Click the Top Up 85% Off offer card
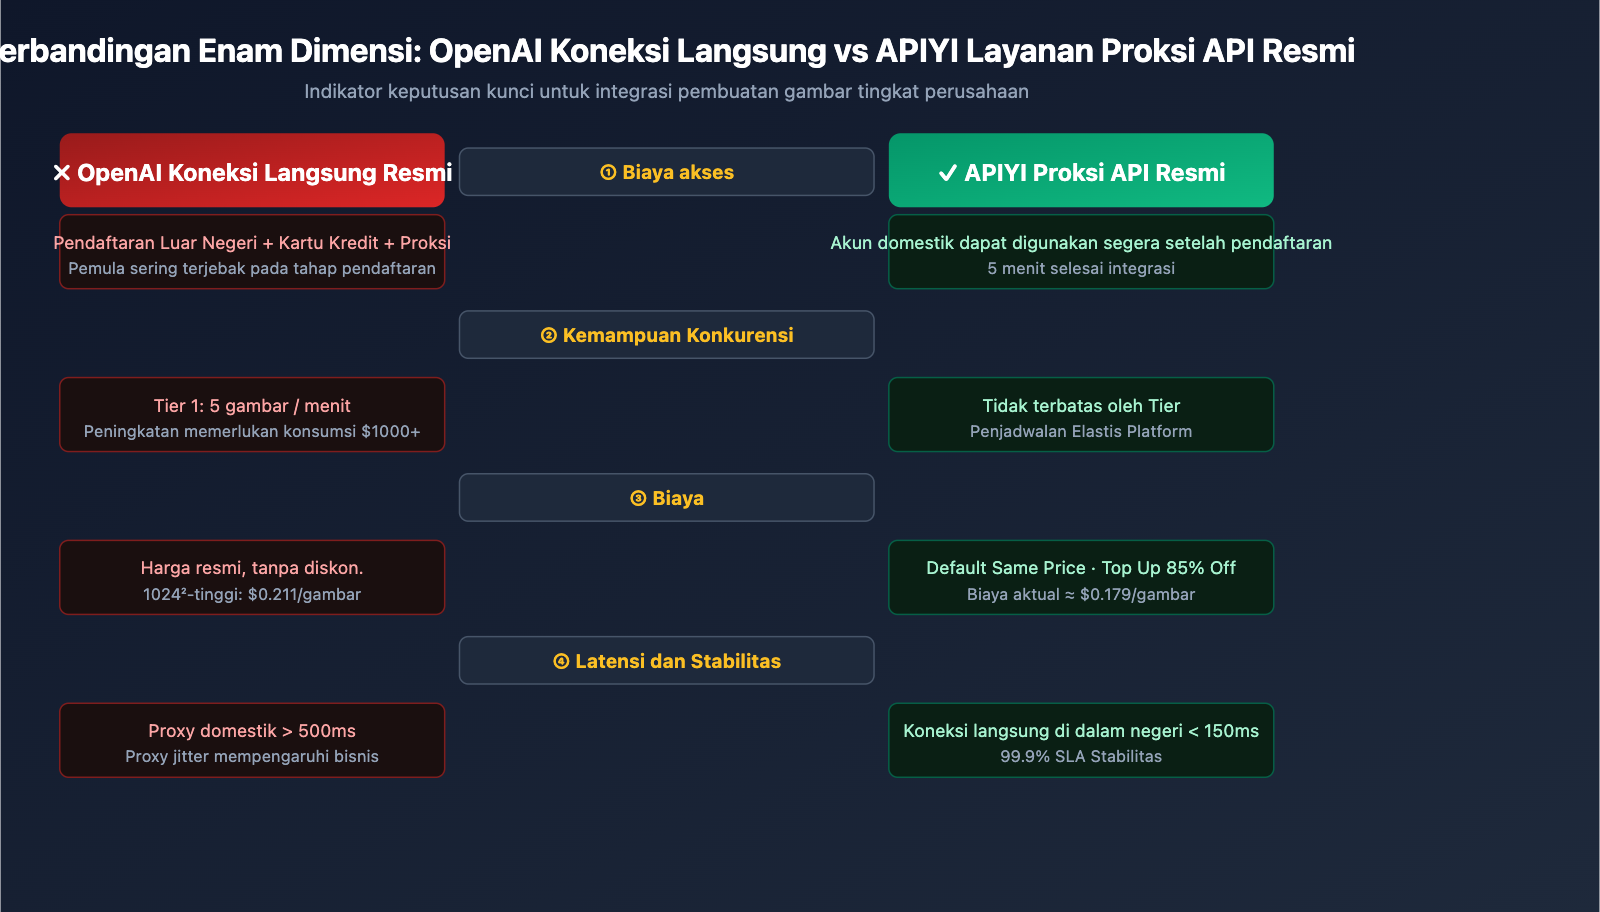 tap(1081, 577)
